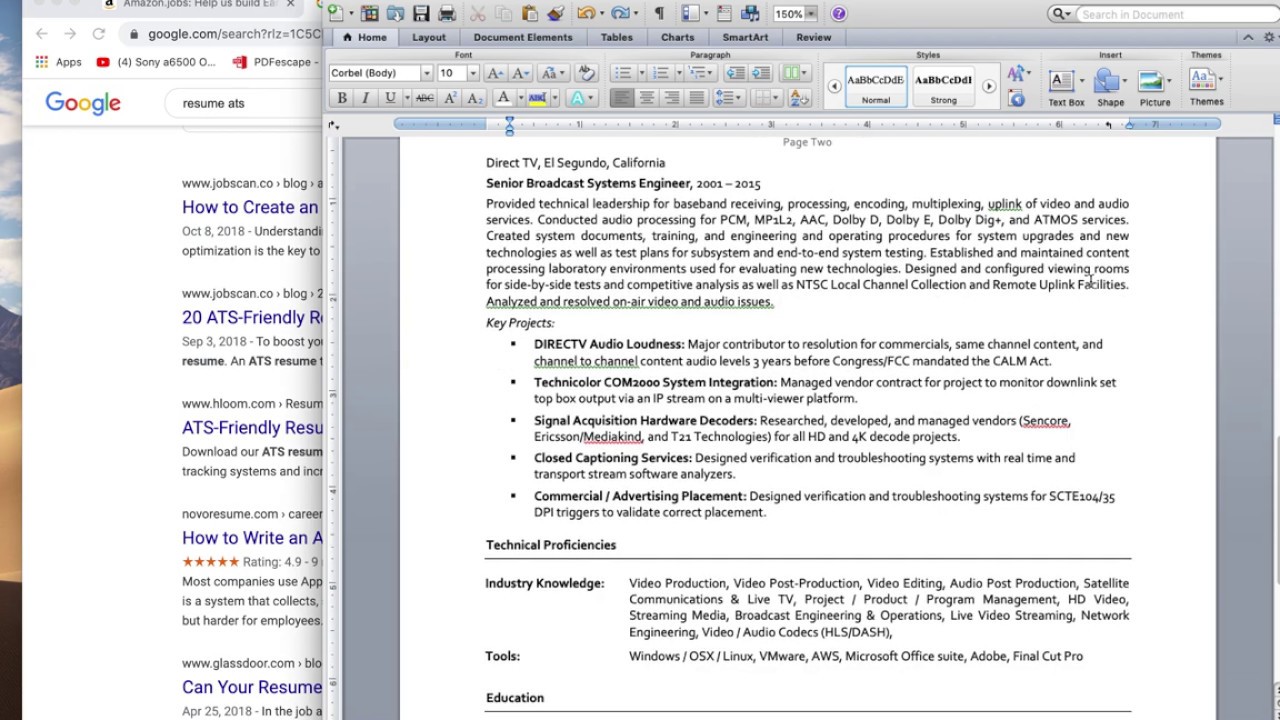This screenshot has height=720, width=1280.
Task: Click the Numbered List icon
Action: tap(660, 73)
